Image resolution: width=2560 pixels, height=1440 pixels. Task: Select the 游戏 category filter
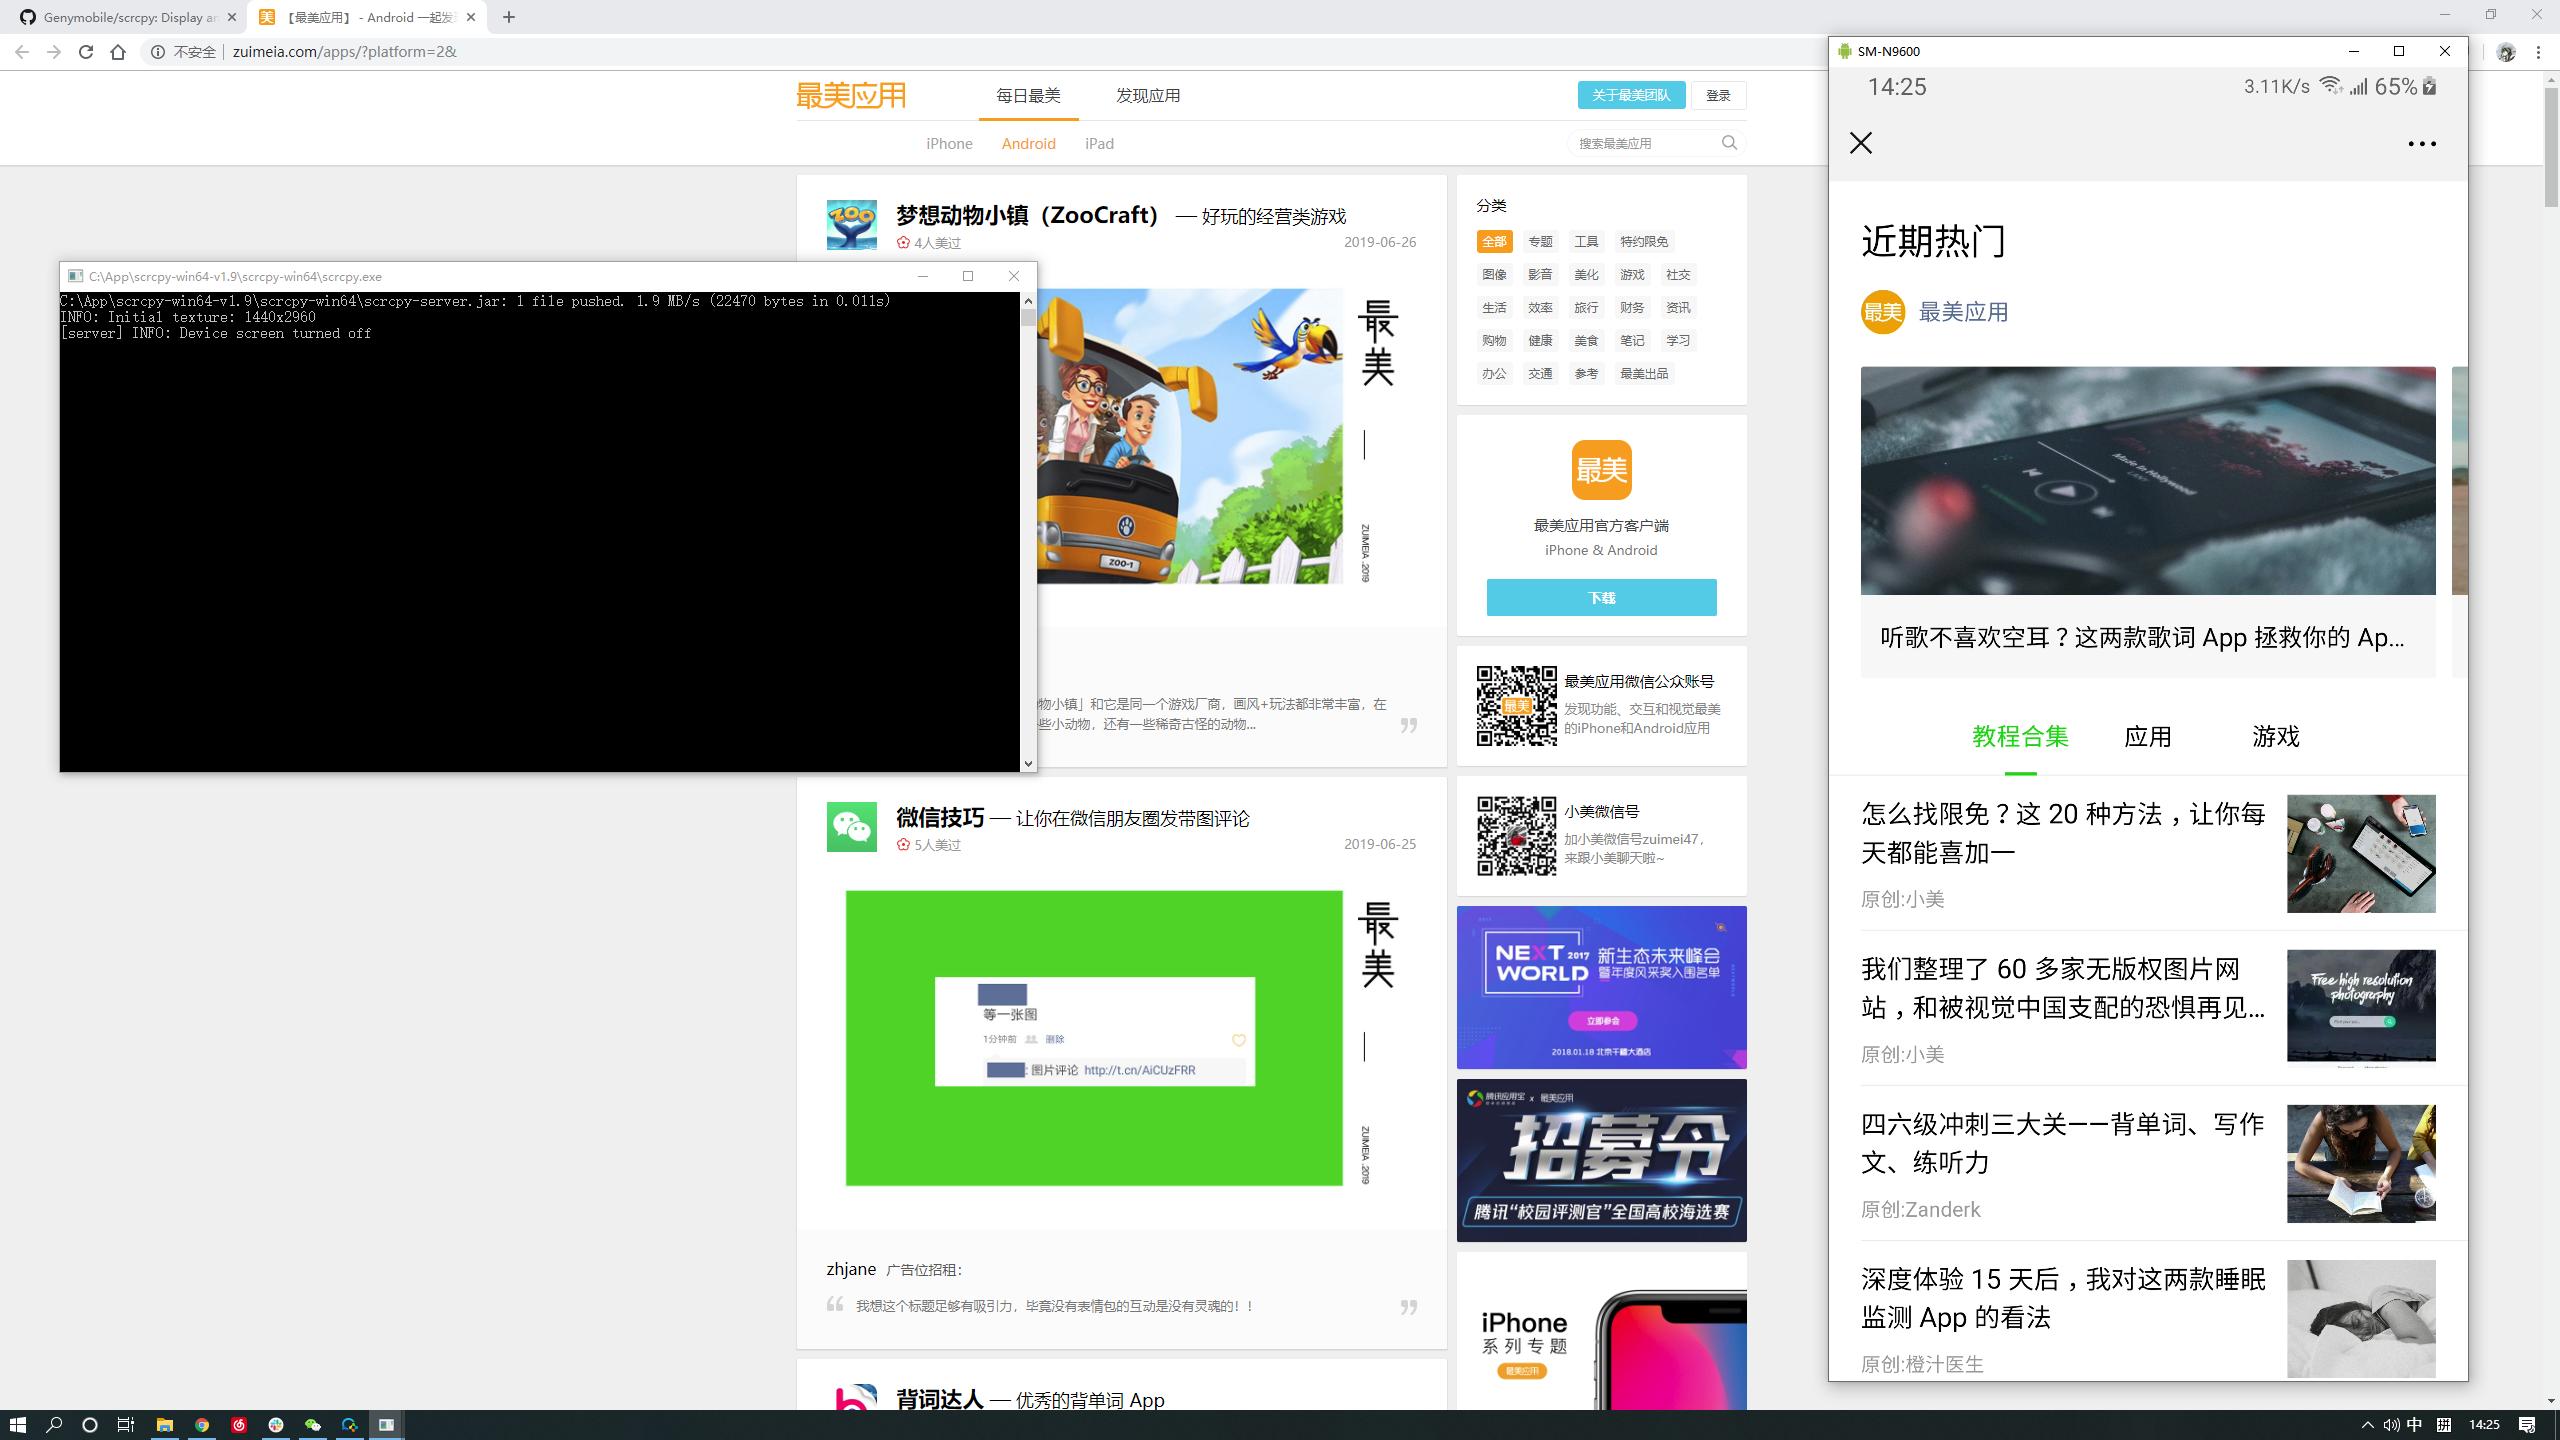tap(1632, 274)
